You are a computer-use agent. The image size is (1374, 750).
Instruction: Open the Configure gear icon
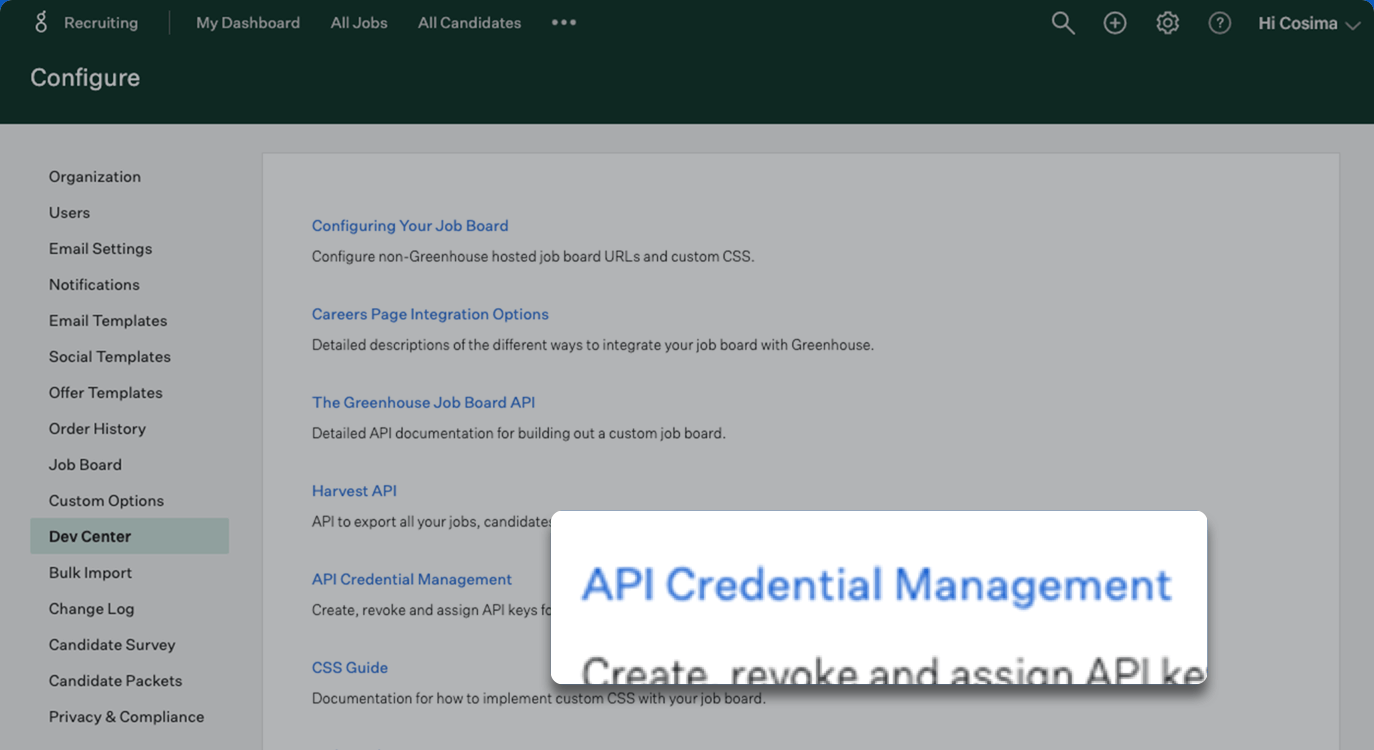[x=1167, y=23]
